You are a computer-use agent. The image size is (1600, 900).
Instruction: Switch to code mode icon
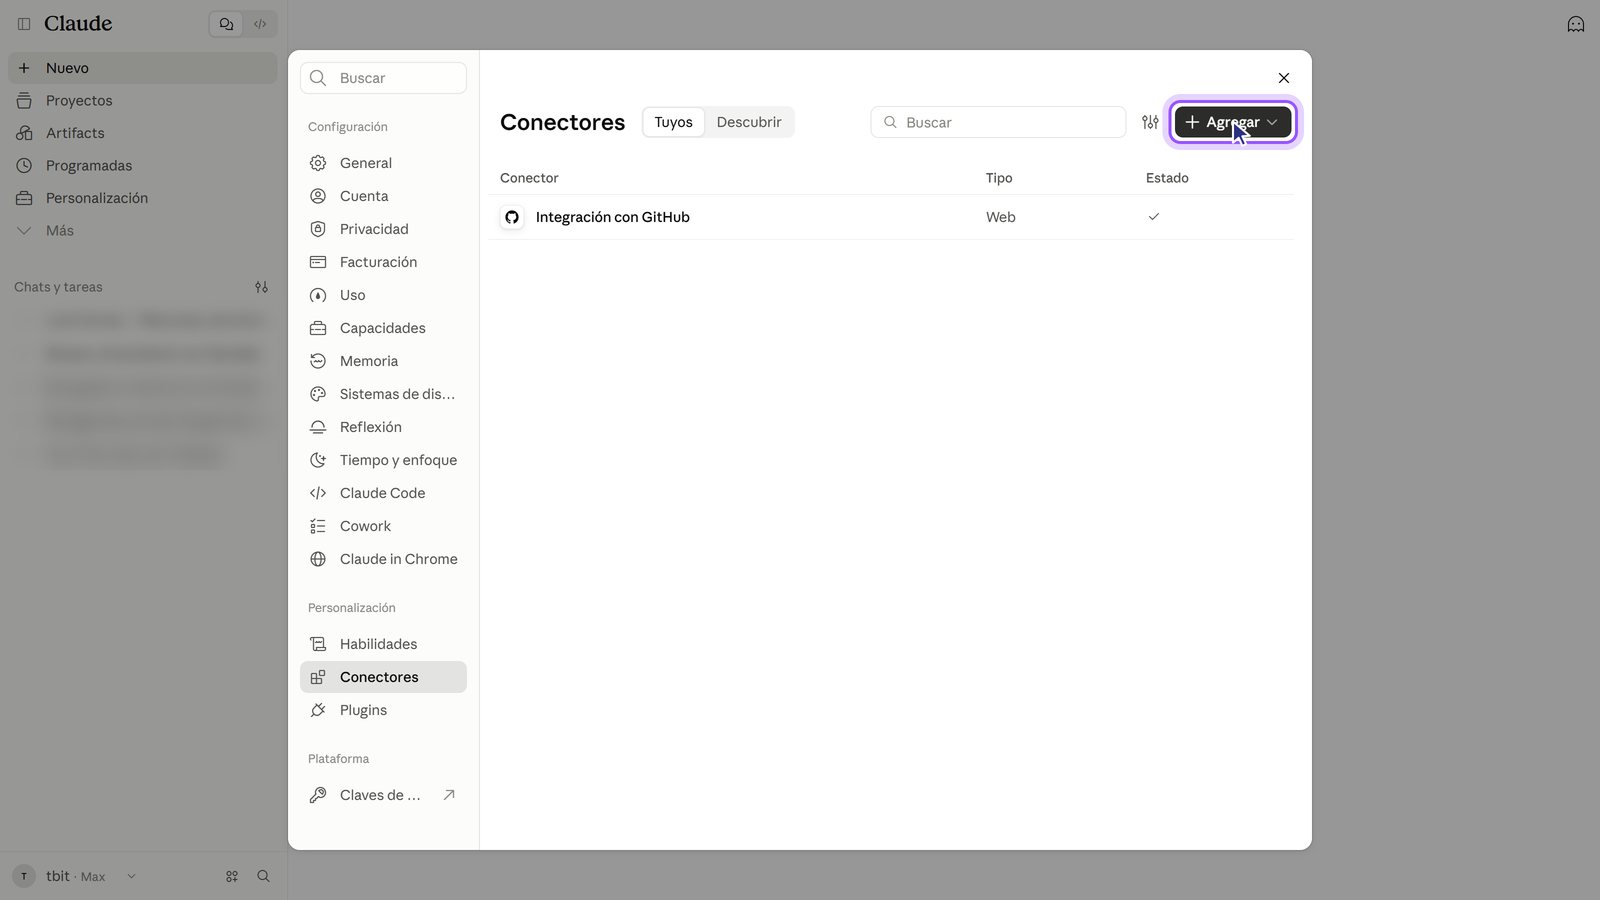coord(260,24)
